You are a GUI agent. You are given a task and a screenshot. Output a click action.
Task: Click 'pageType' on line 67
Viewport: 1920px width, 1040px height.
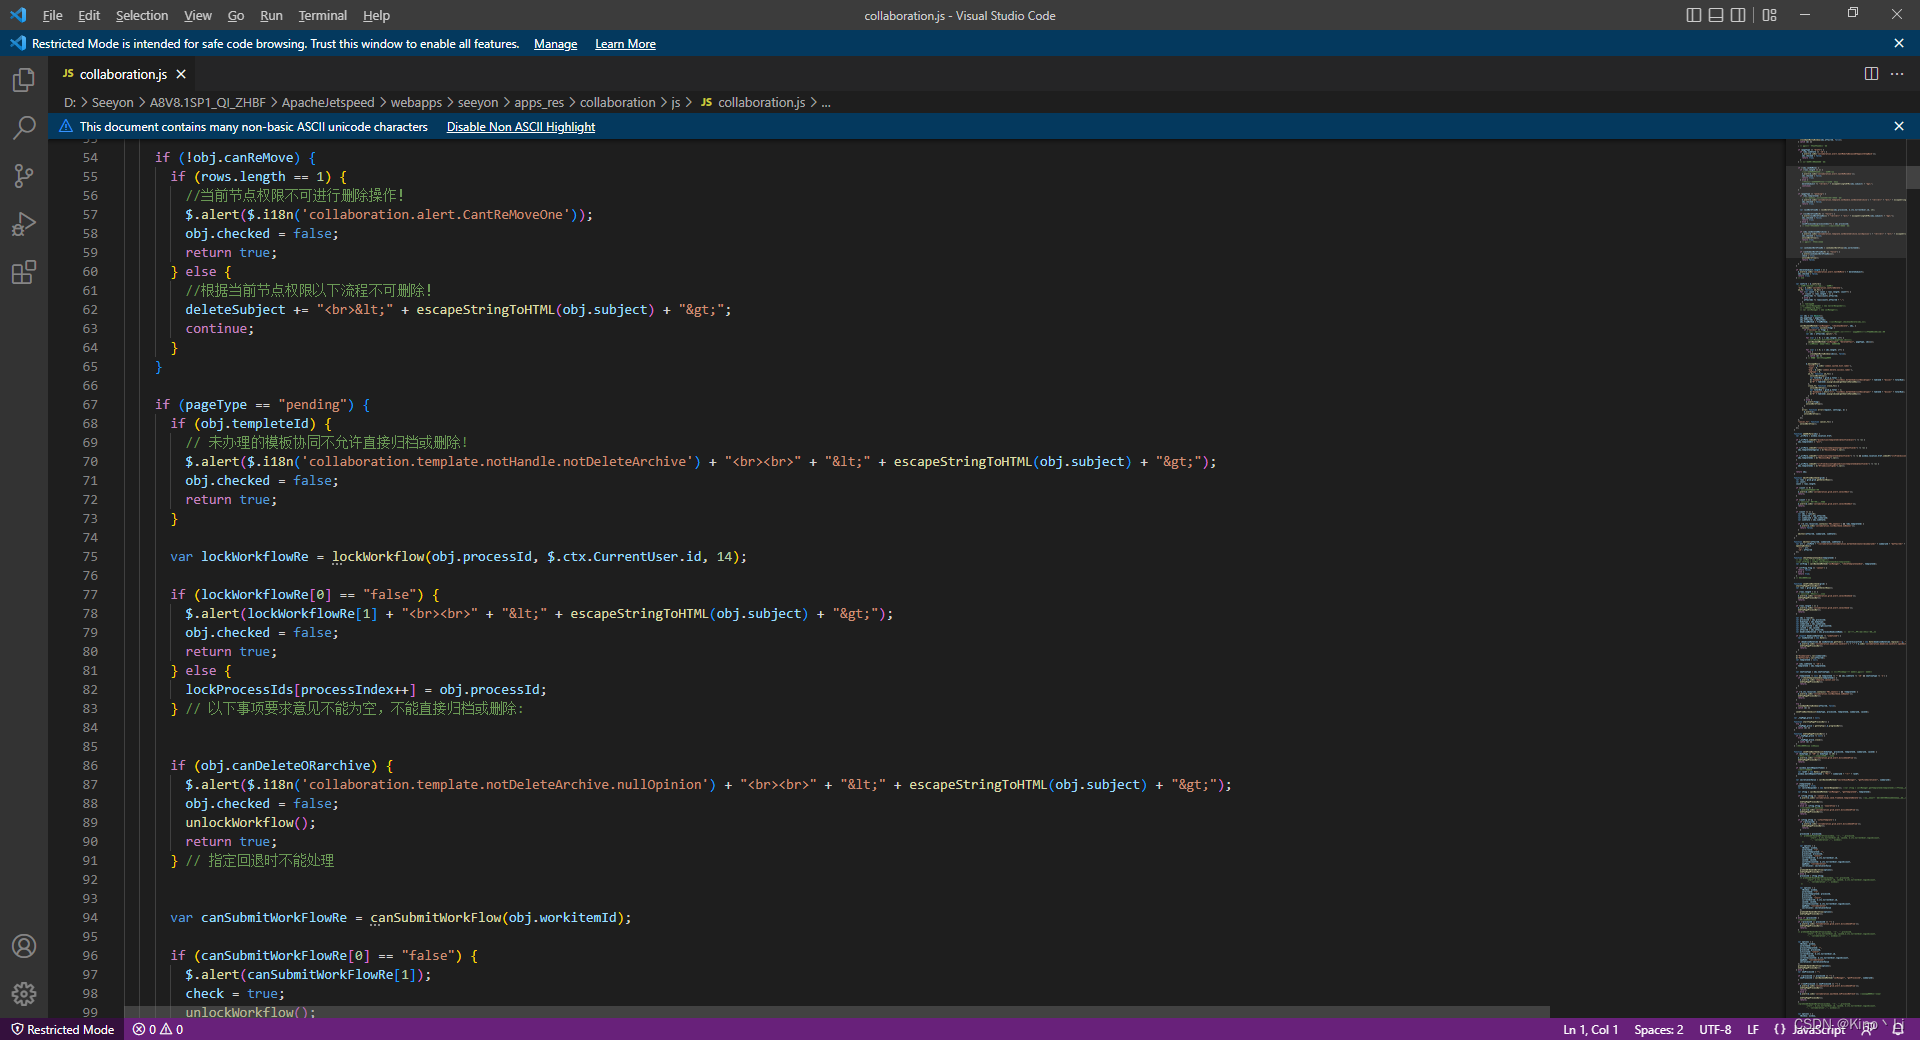pyautogui.click(x=216, y=405)
